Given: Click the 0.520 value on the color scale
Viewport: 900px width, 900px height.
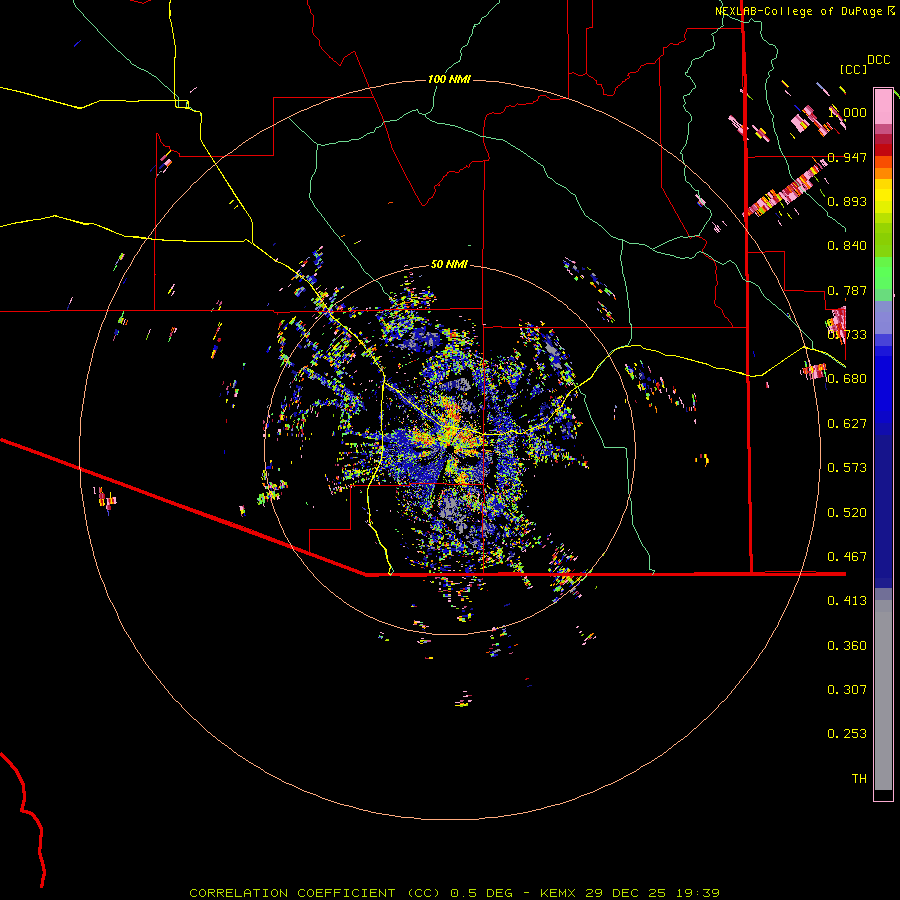Looking at the screenshot, I should [x=847, y=513].
